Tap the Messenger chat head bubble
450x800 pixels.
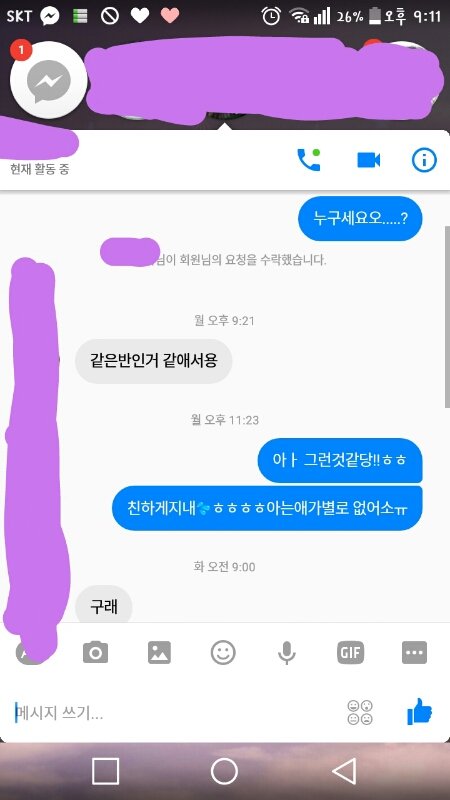tap(48, 80)
